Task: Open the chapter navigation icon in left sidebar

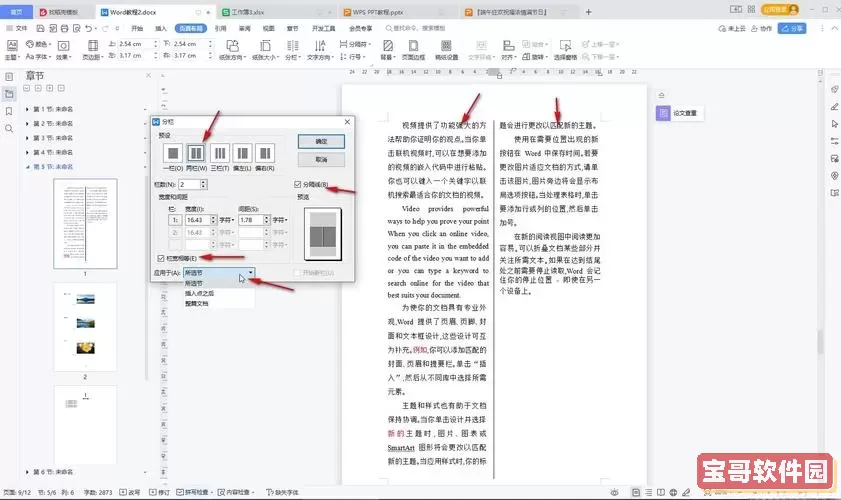Action: [x=9, y=94]
